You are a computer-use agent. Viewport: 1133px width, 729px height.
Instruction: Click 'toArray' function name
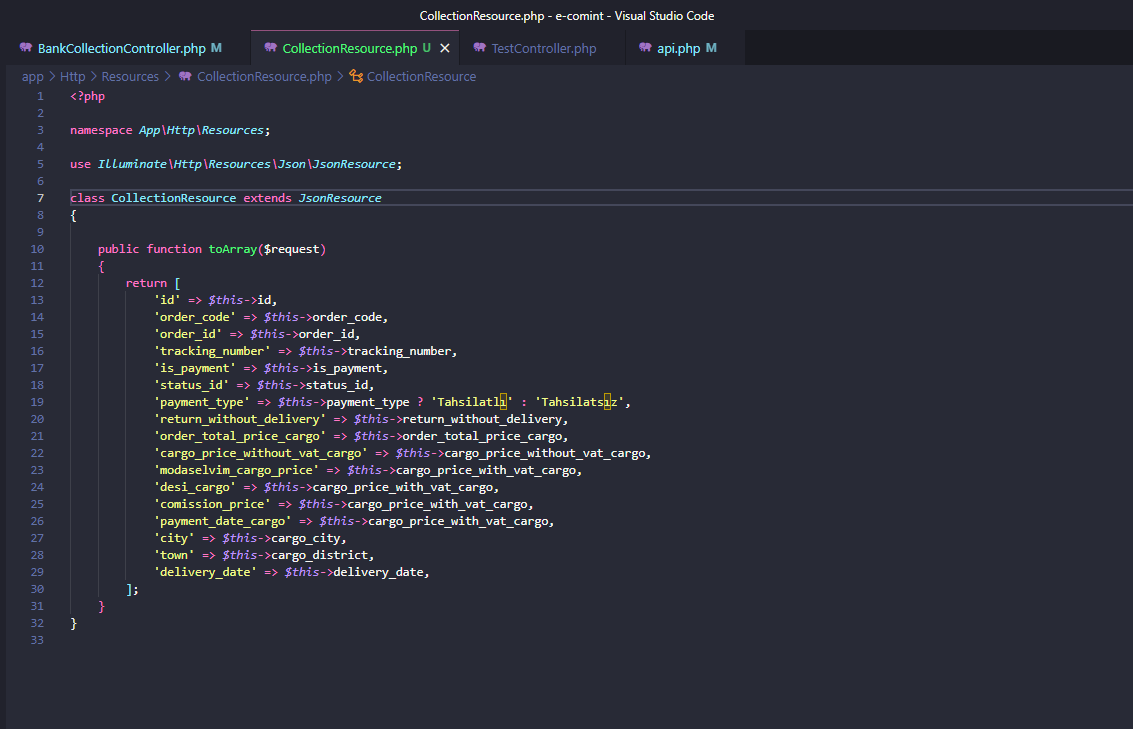(x=233, y=249)
